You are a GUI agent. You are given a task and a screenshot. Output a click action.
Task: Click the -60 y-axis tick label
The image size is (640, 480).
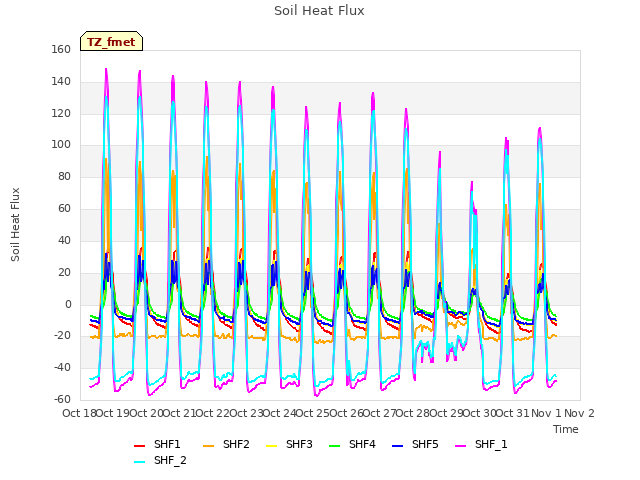[x=62, y=400]
